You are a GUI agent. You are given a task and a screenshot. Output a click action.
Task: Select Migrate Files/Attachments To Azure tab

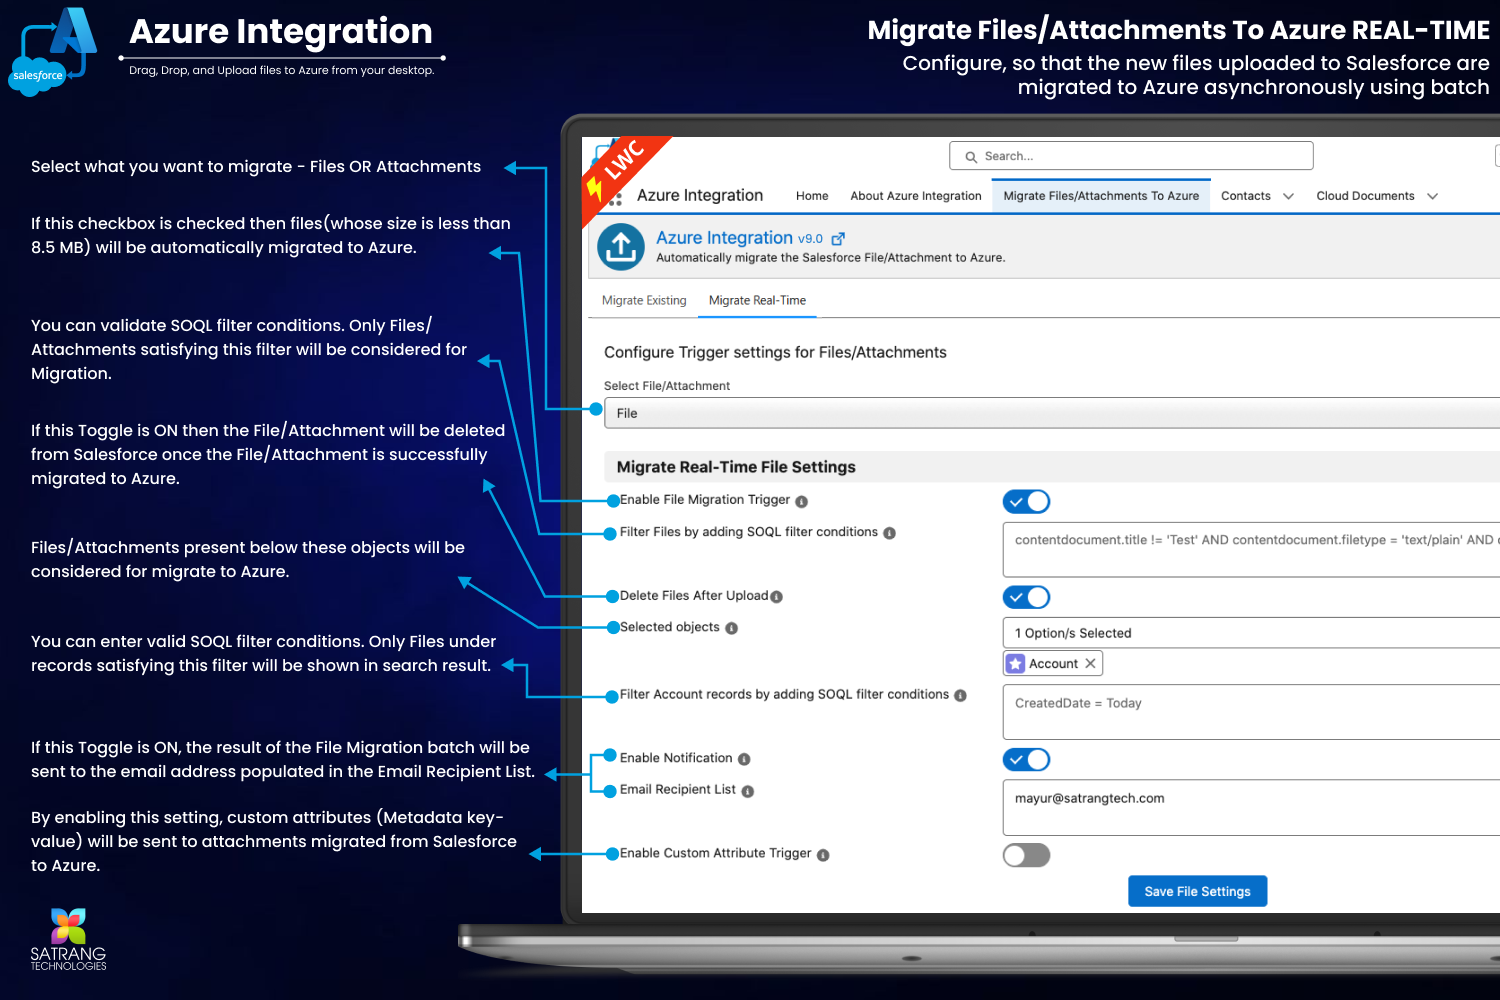pos(1101,196)
